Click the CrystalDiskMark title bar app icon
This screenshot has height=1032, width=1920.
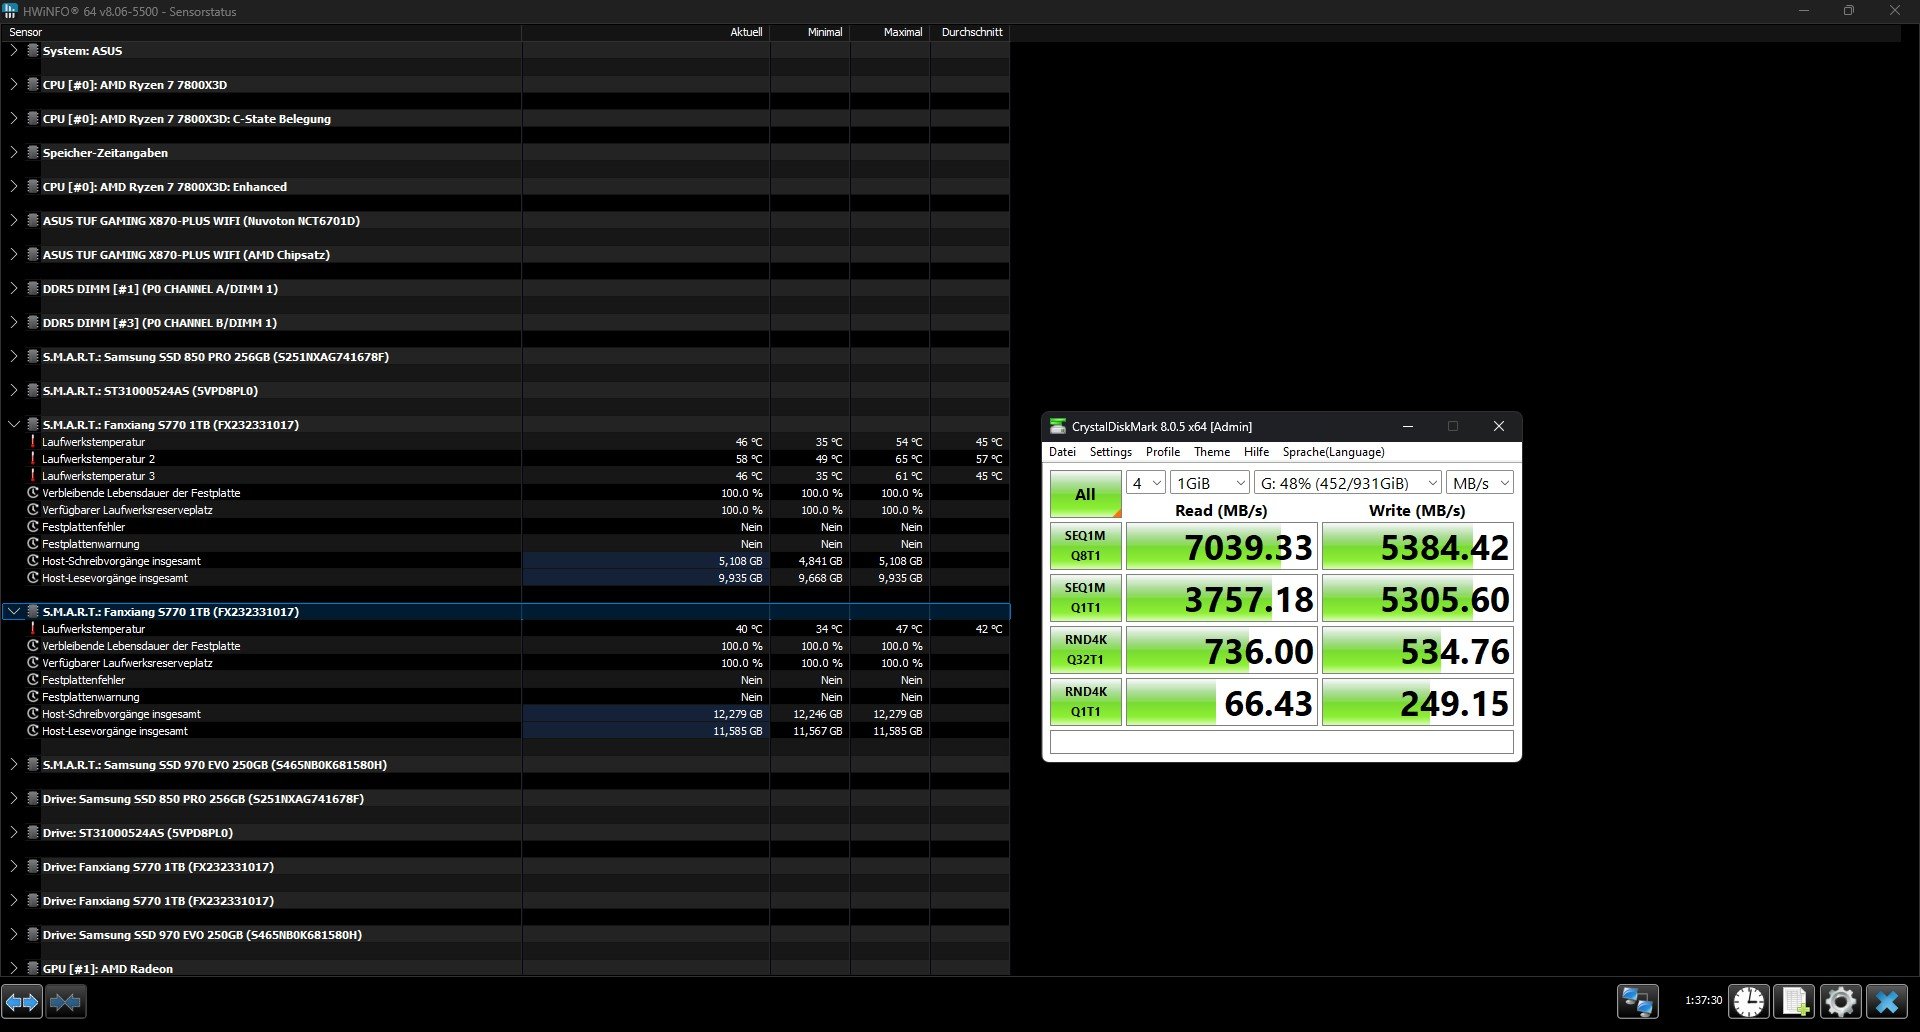click(1058, 426)
